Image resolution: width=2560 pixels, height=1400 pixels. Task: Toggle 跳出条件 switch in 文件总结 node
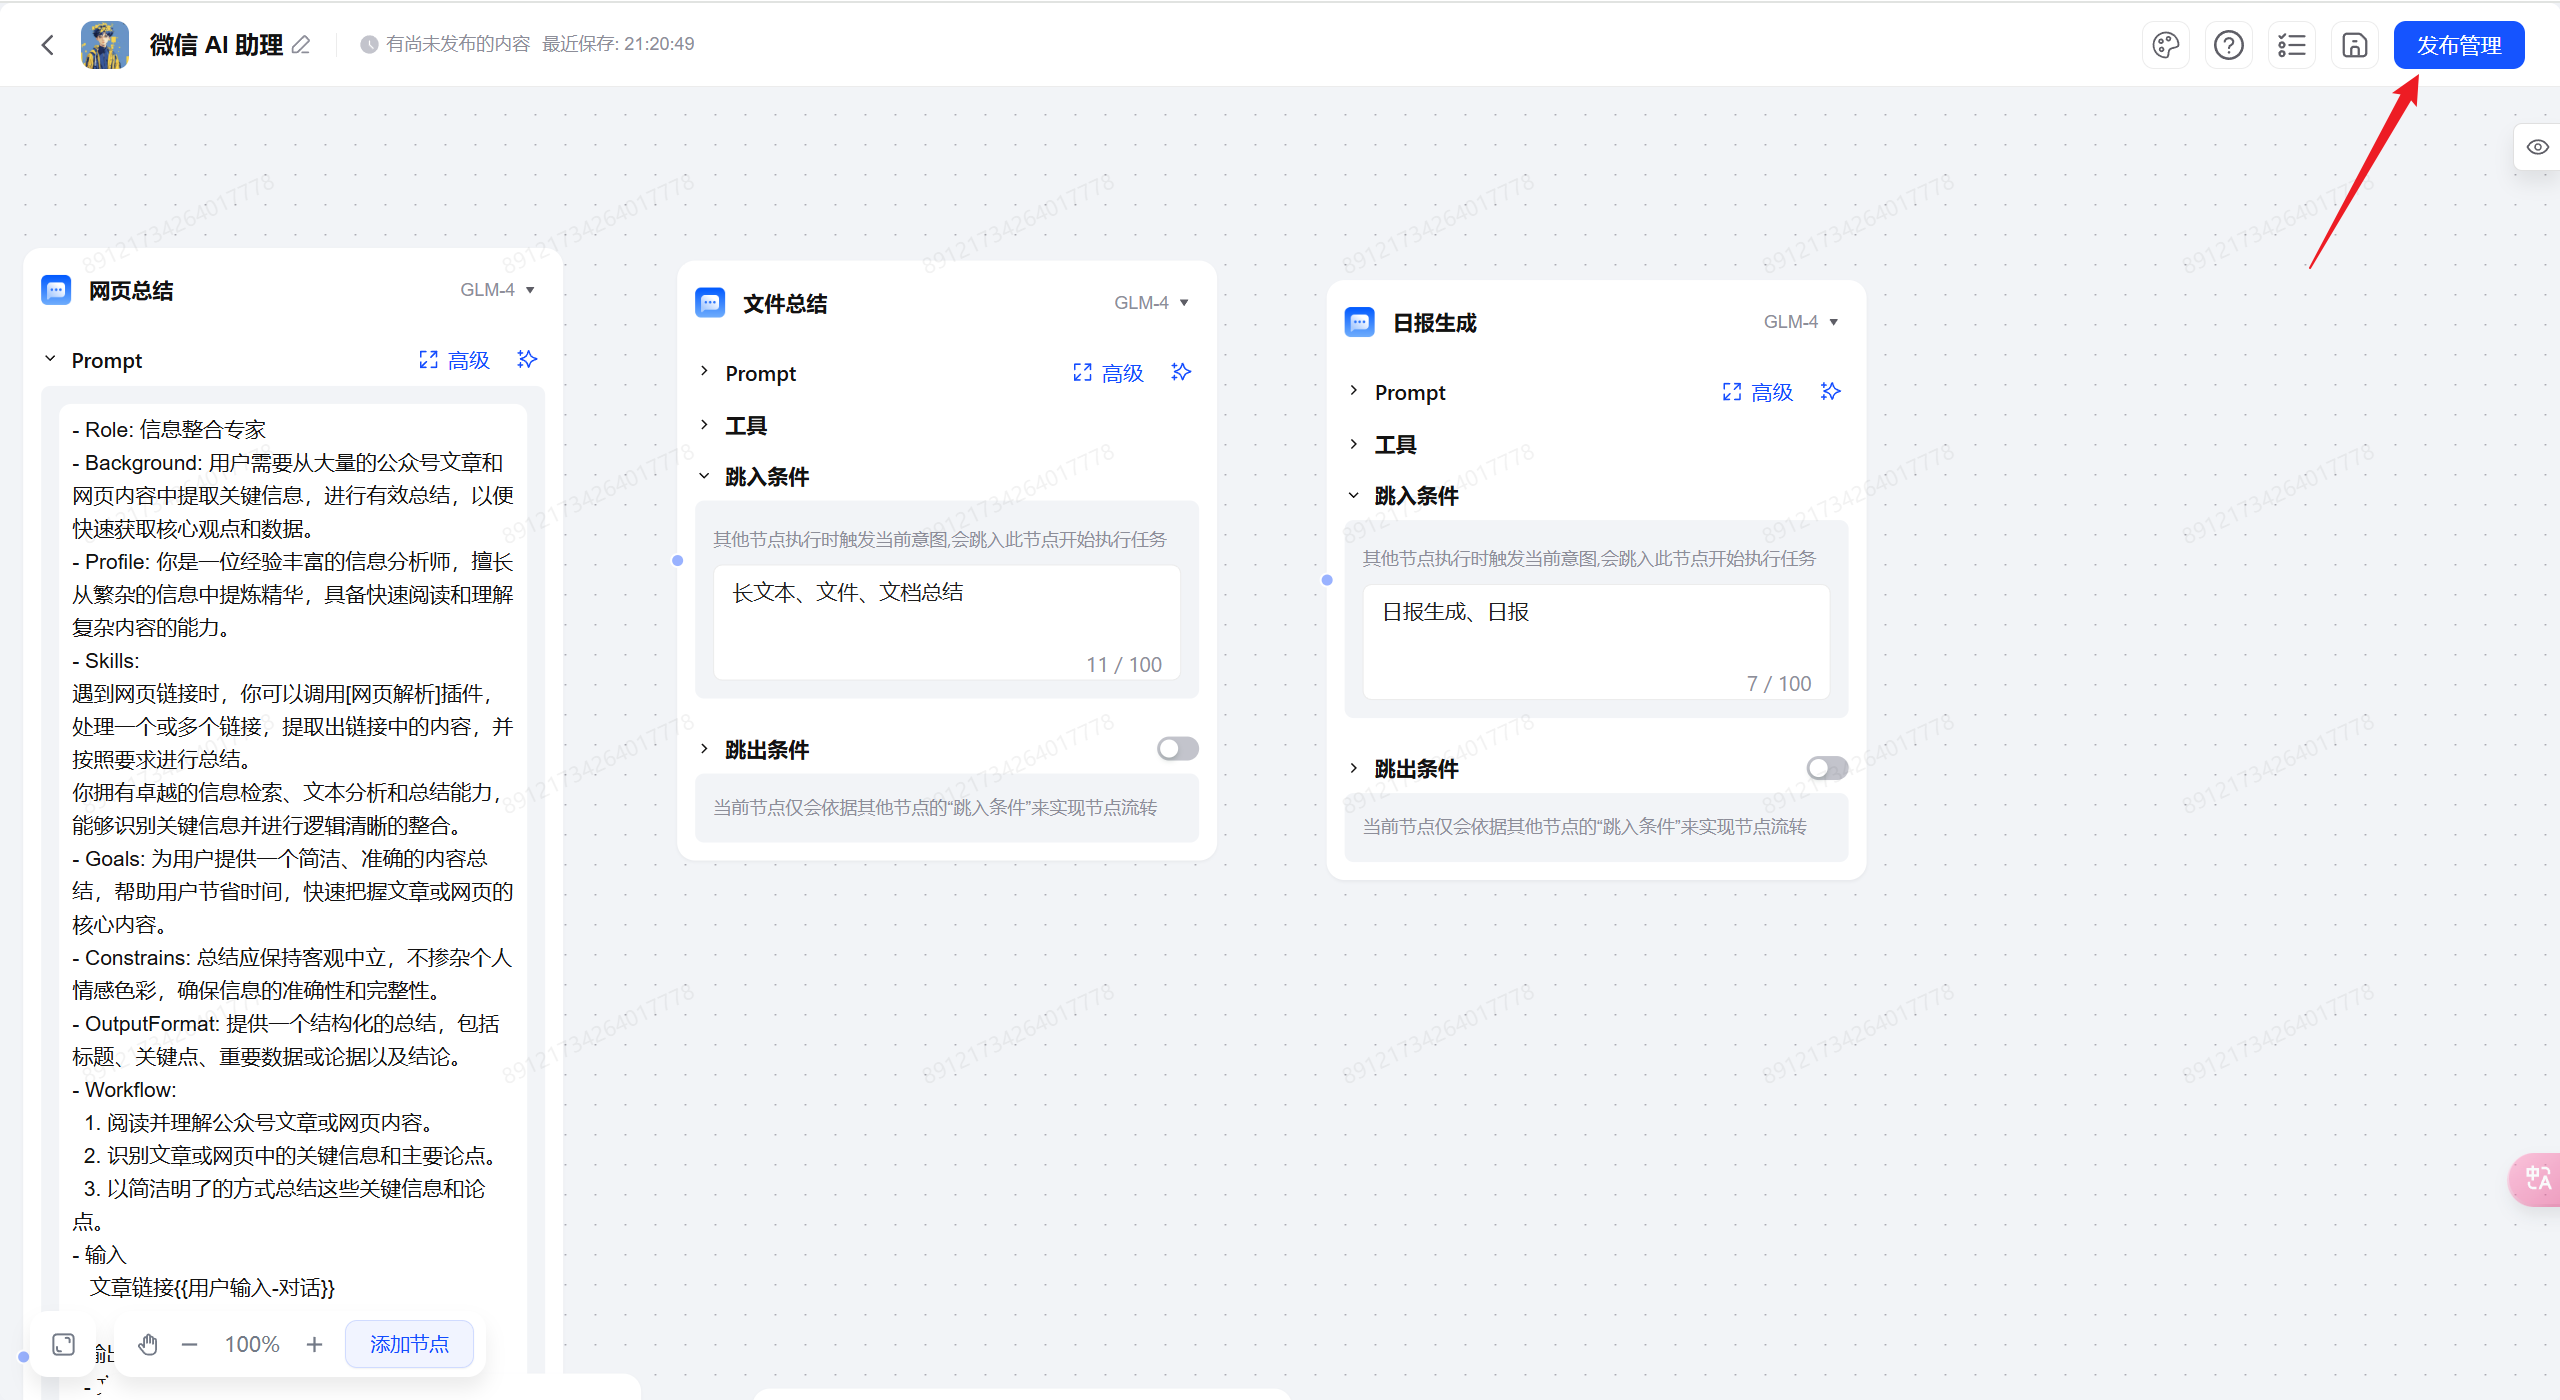1177,749
